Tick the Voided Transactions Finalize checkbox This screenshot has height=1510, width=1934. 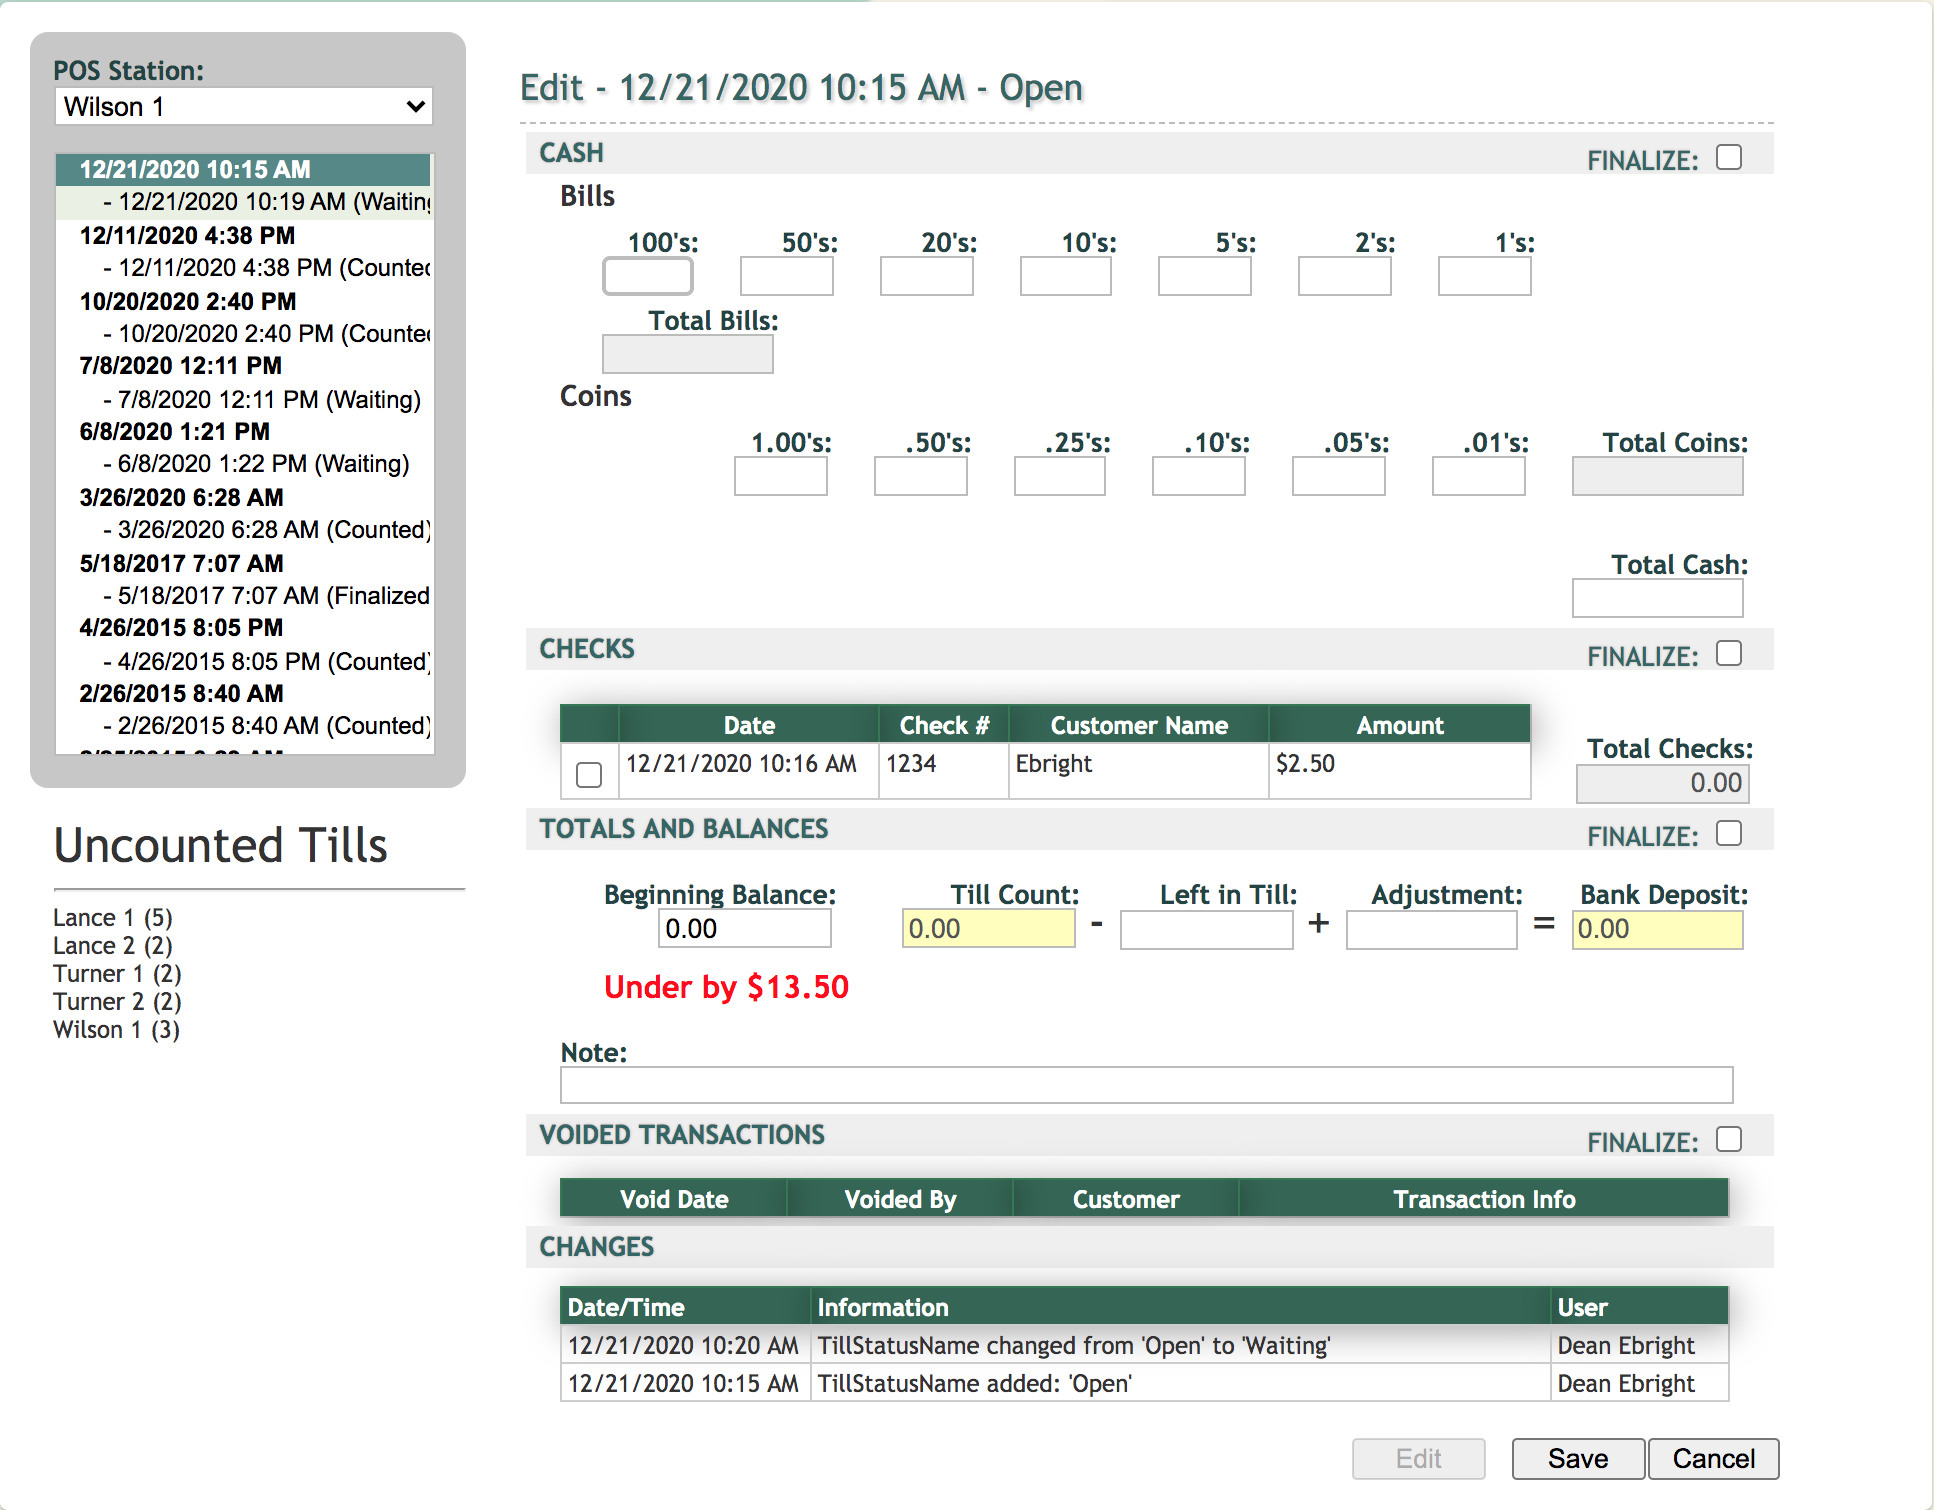point(1728,1140)
